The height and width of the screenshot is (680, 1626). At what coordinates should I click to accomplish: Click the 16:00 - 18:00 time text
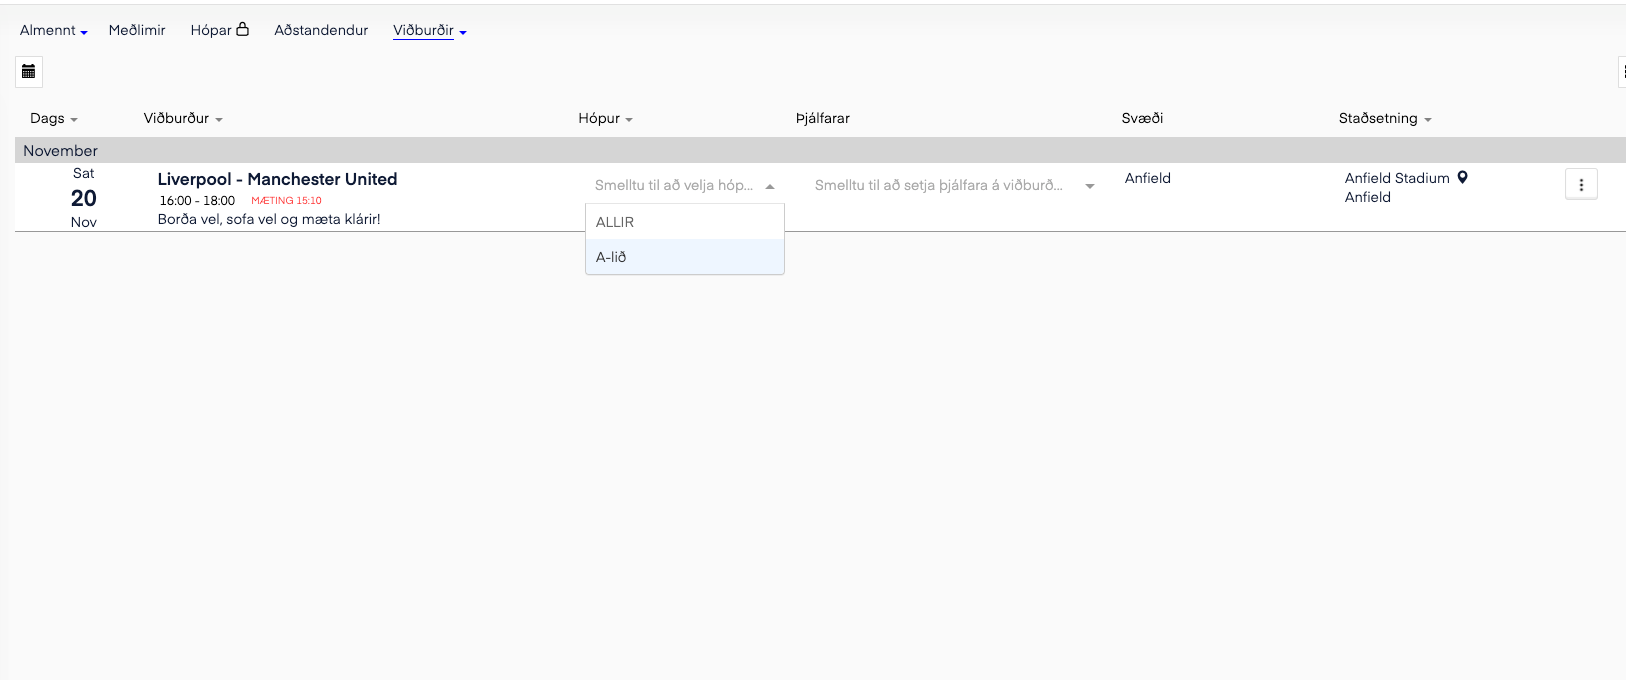pos(197,201)
